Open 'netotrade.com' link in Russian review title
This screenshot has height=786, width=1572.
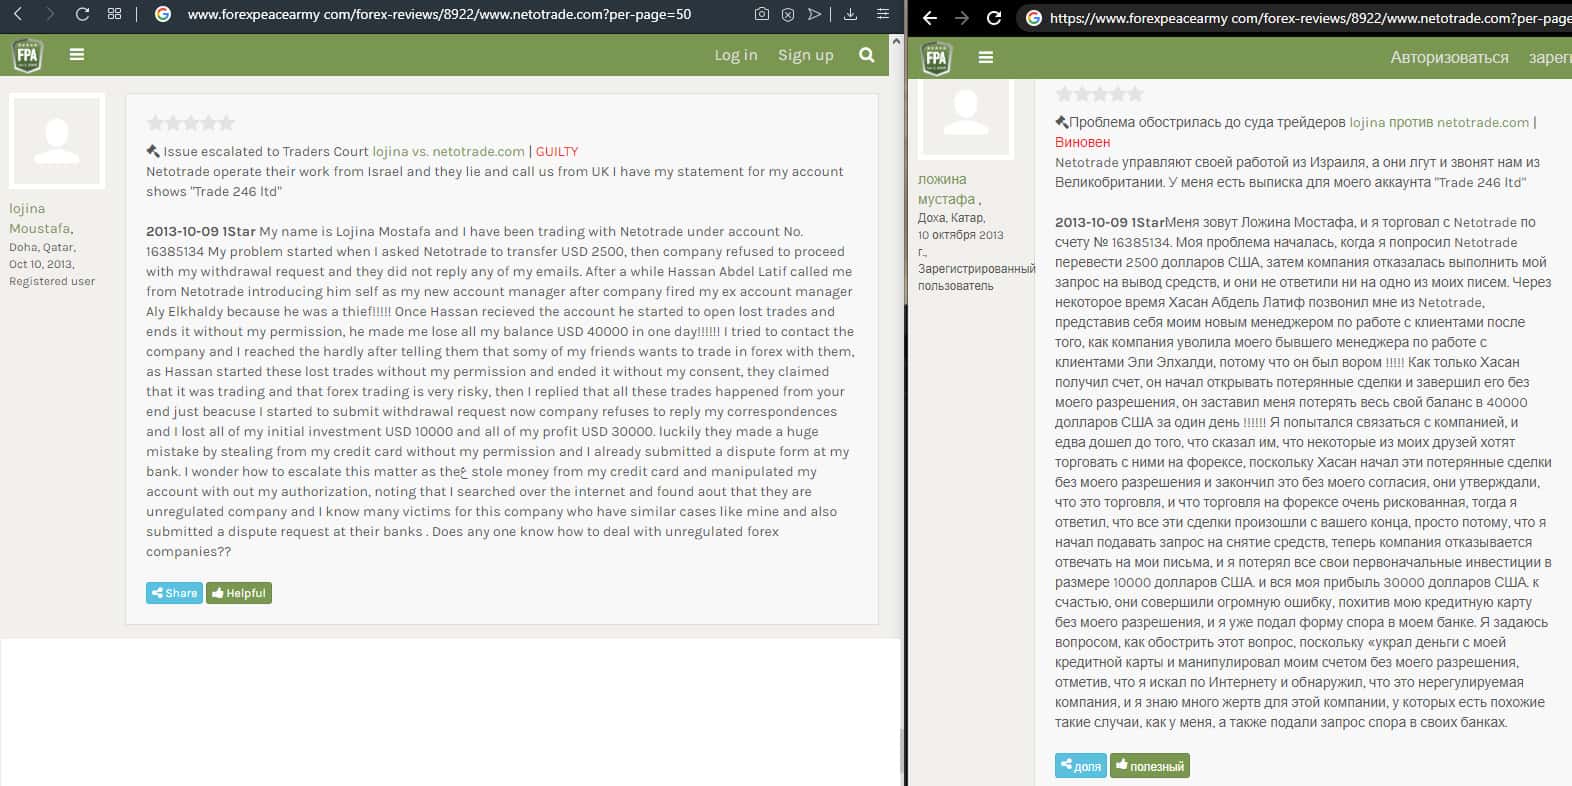click(x=1483, y=122)
